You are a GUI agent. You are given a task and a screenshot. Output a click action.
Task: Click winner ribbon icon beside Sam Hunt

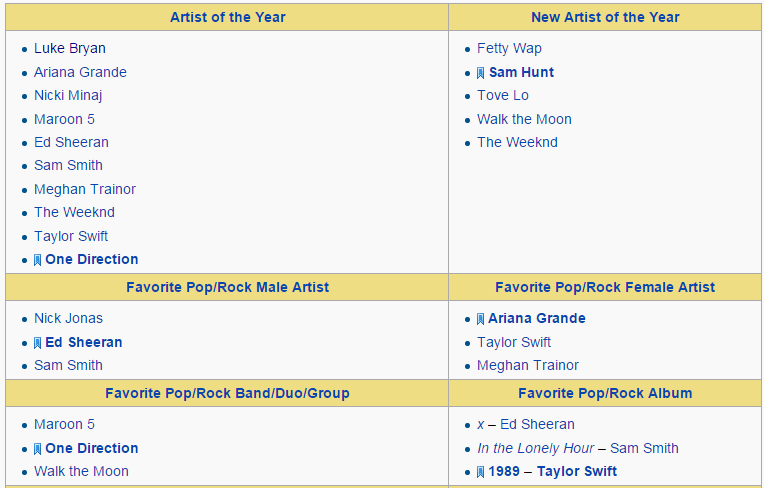click(x=481, y=73)
